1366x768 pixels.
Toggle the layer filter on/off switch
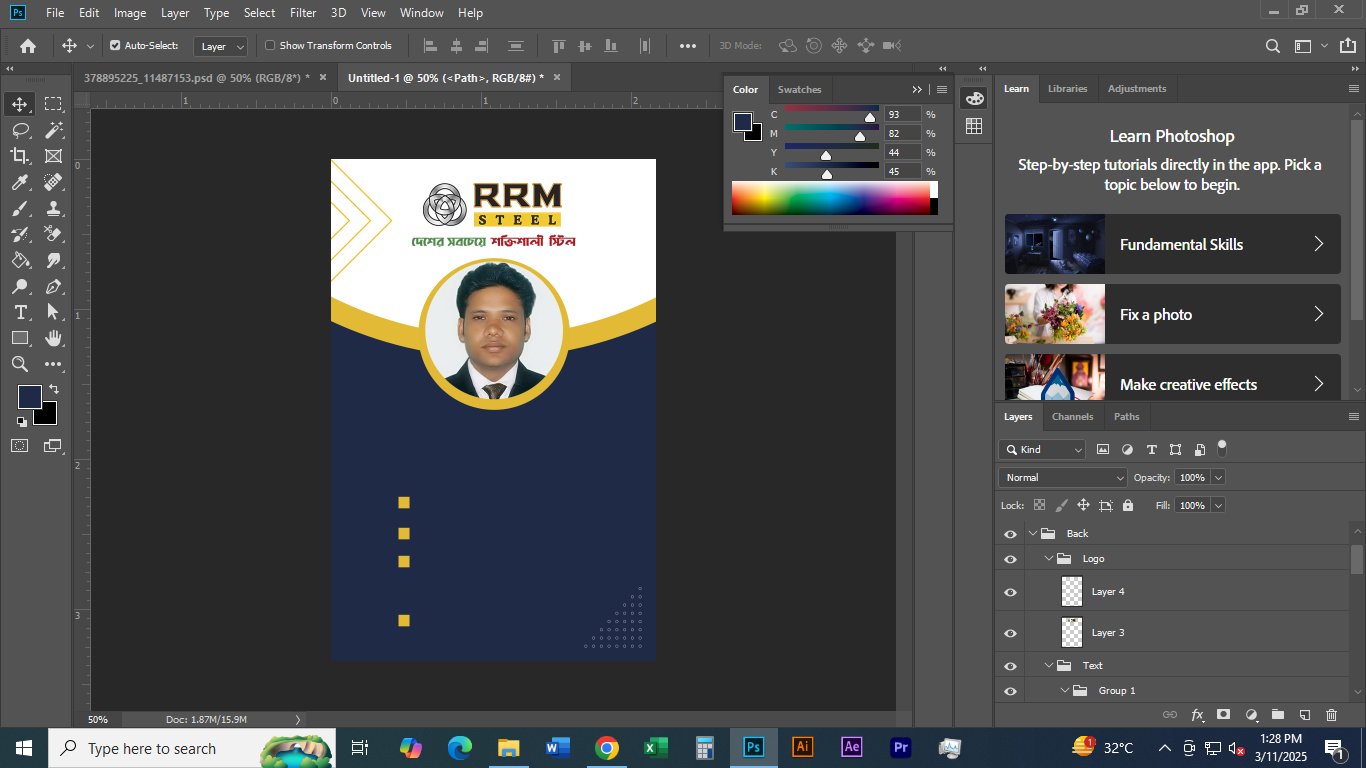[x=1222, y=448]
